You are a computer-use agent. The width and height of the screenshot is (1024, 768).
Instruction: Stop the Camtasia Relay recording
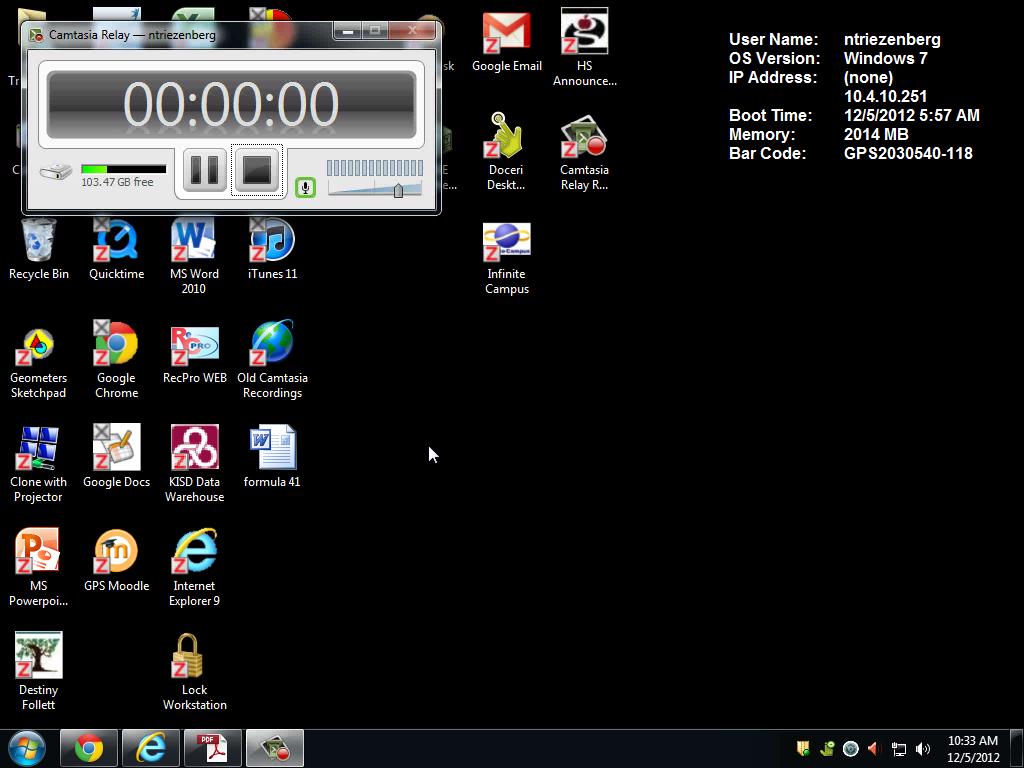click(x=257, y=170)
